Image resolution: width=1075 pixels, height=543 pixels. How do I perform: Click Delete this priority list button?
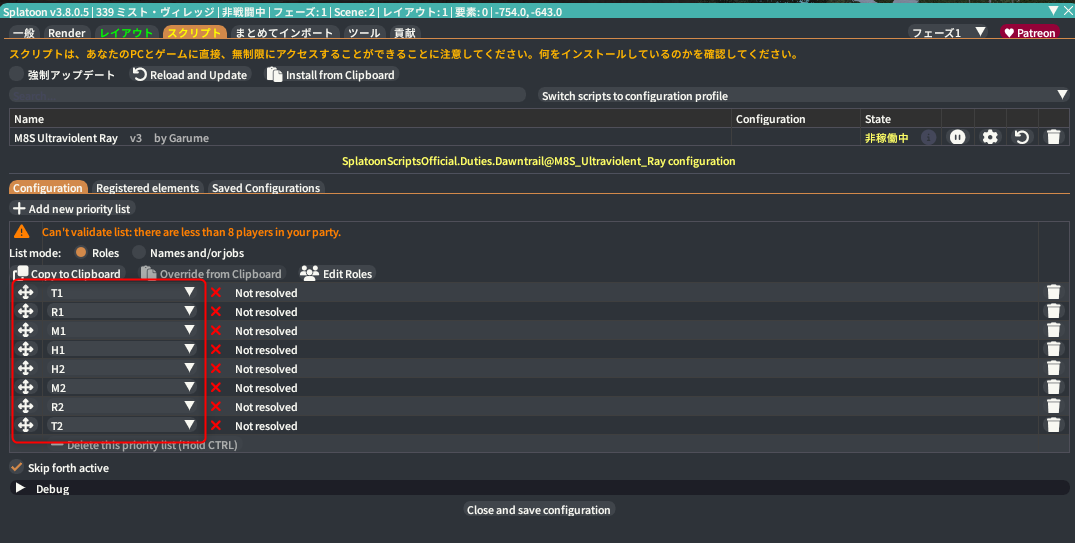point(144,444)
